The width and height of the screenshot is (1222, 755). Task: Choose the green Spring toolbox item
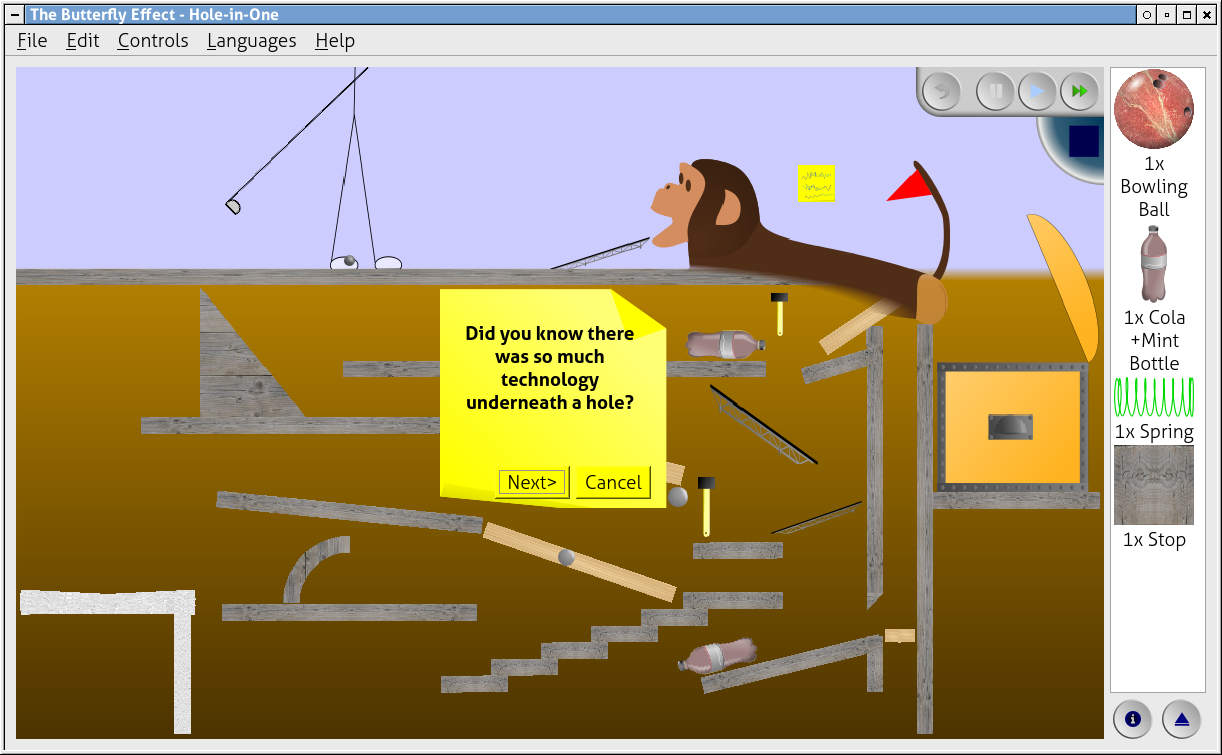coord(1153,398)
